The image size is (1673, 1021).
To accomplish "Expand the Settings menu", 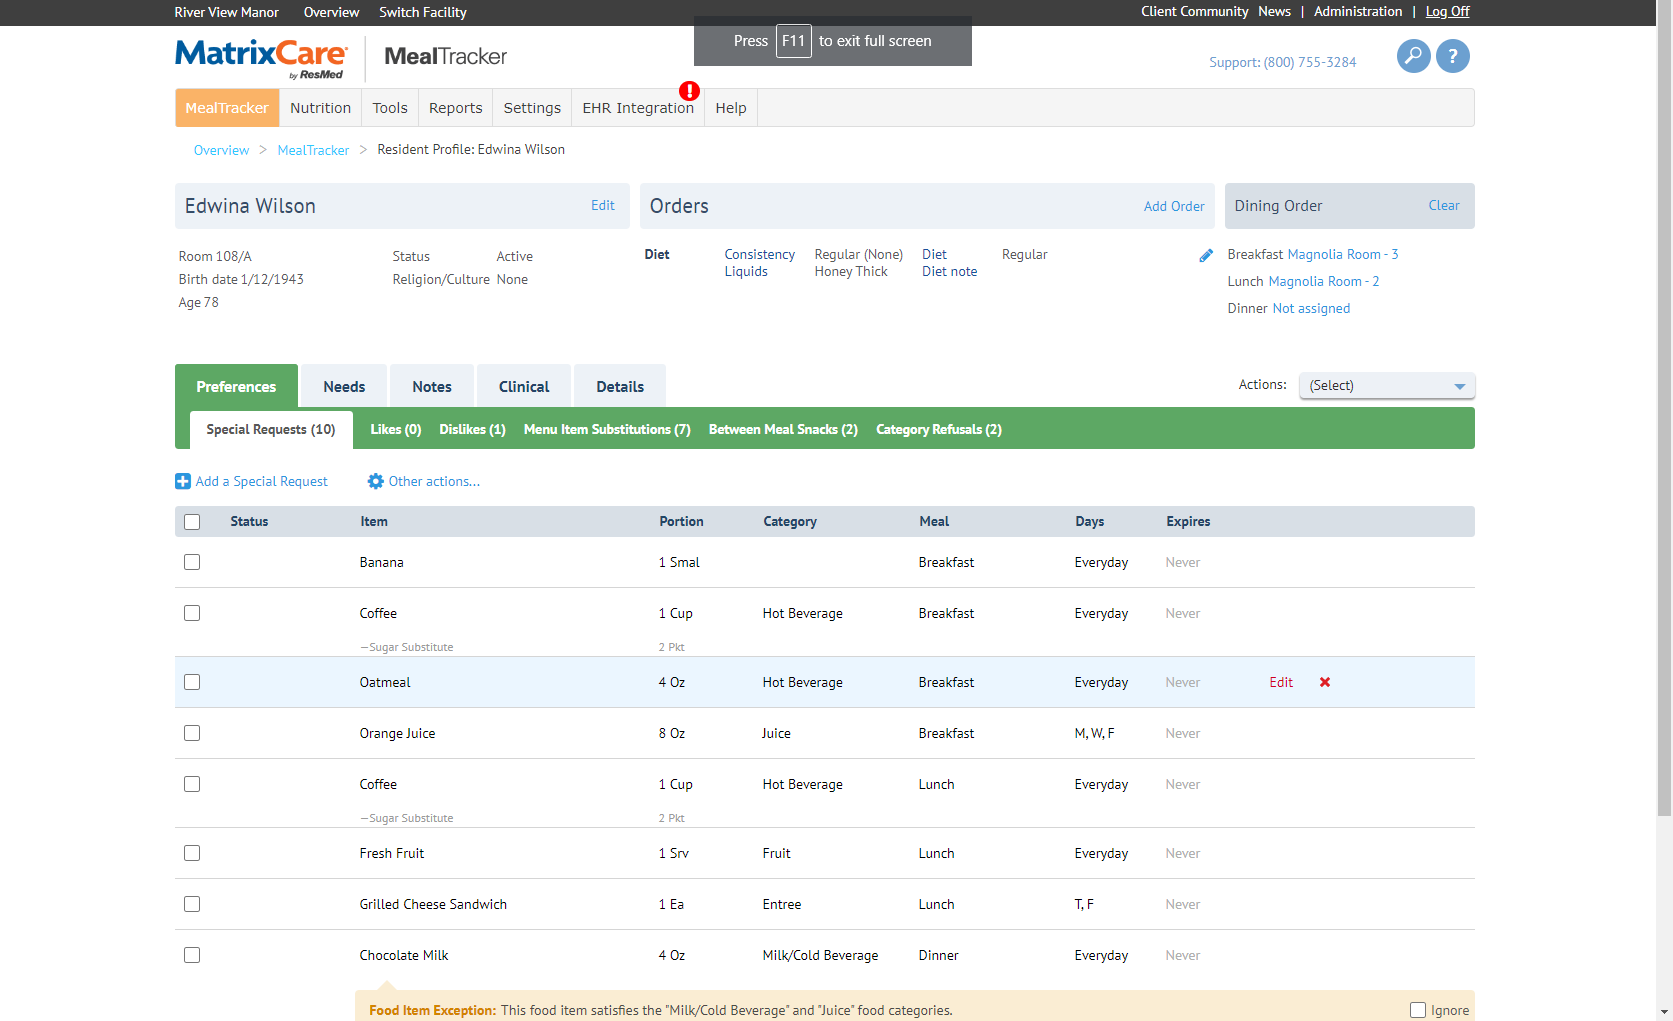I will pyautogui.click(x=532, y=107).
